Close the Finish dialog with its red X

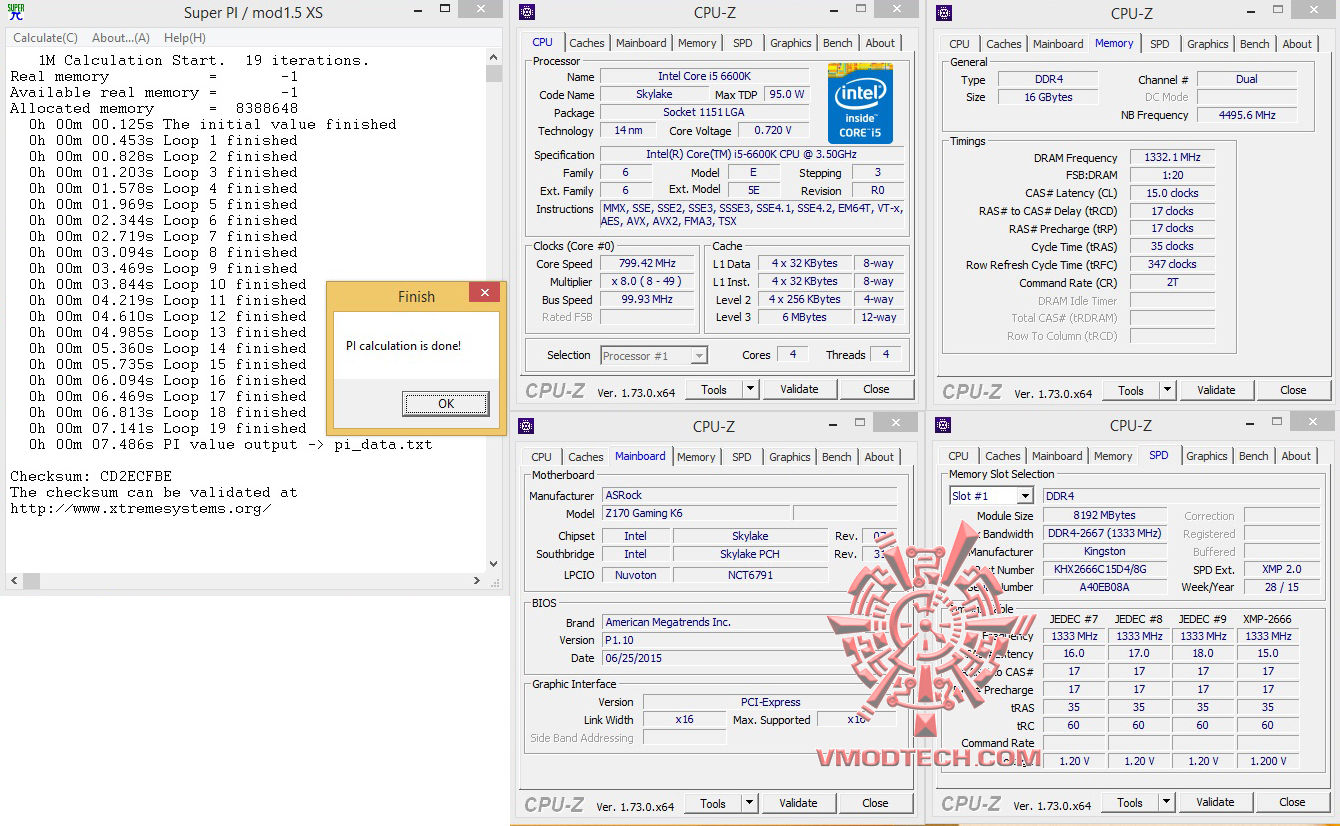484,294
